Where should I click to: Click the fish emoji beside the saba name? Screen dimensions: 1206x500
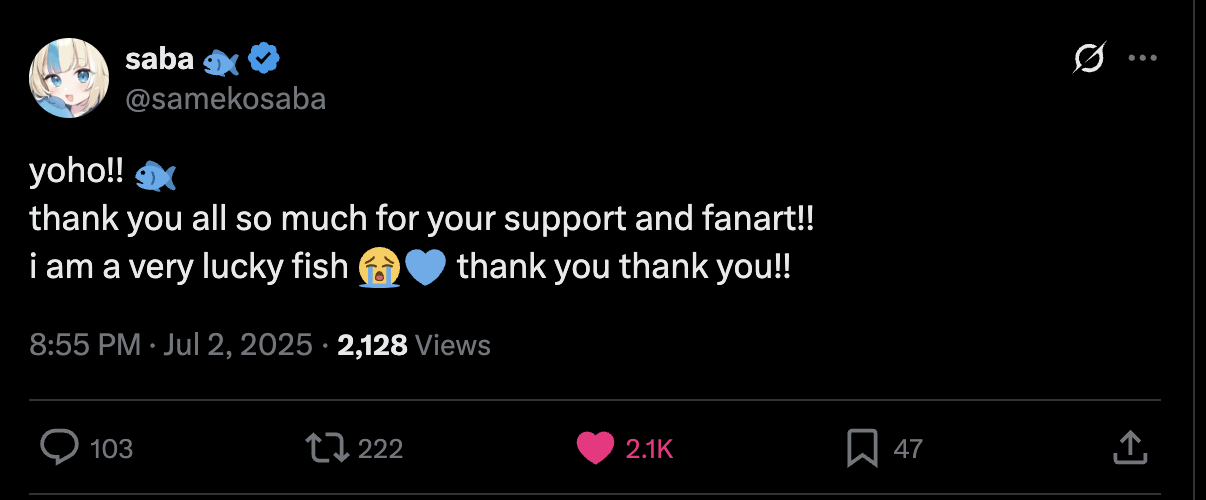221,62
